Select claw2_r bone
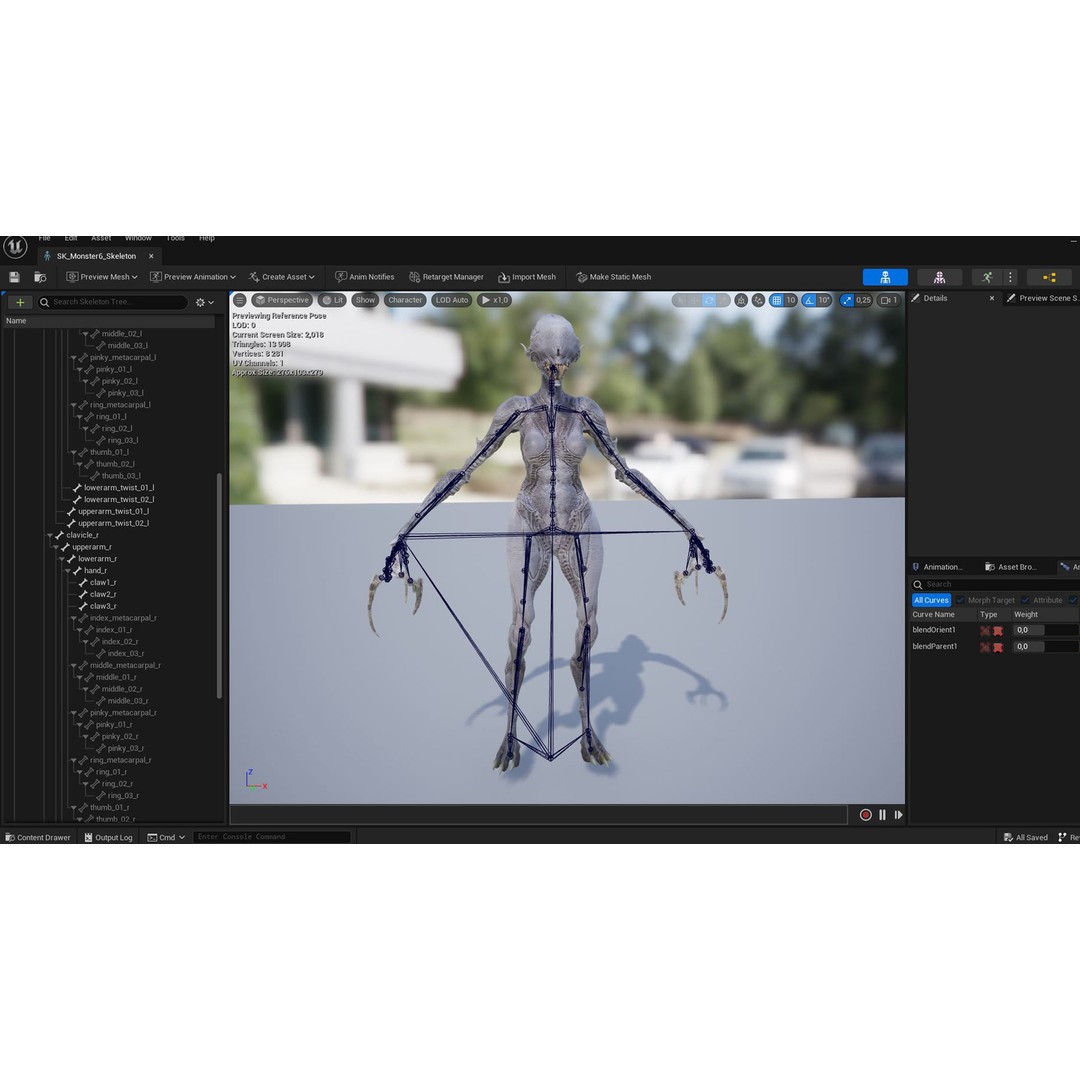 point(103,594)
